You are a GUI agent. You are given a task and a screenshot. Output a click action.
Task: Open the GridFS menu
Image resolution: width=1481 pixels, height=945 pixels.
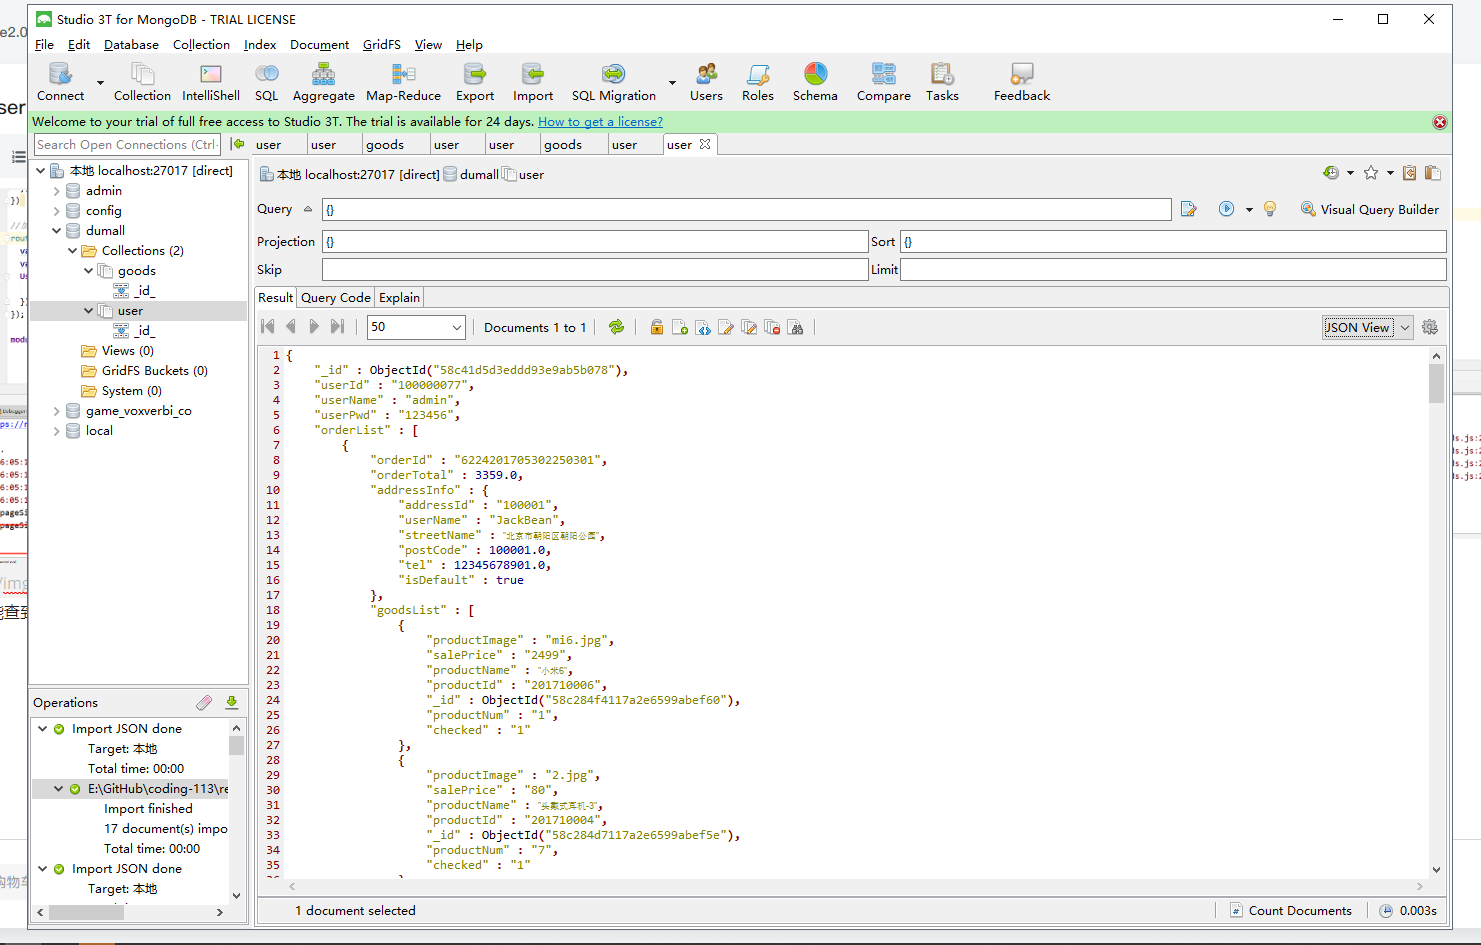click(381, 45)
